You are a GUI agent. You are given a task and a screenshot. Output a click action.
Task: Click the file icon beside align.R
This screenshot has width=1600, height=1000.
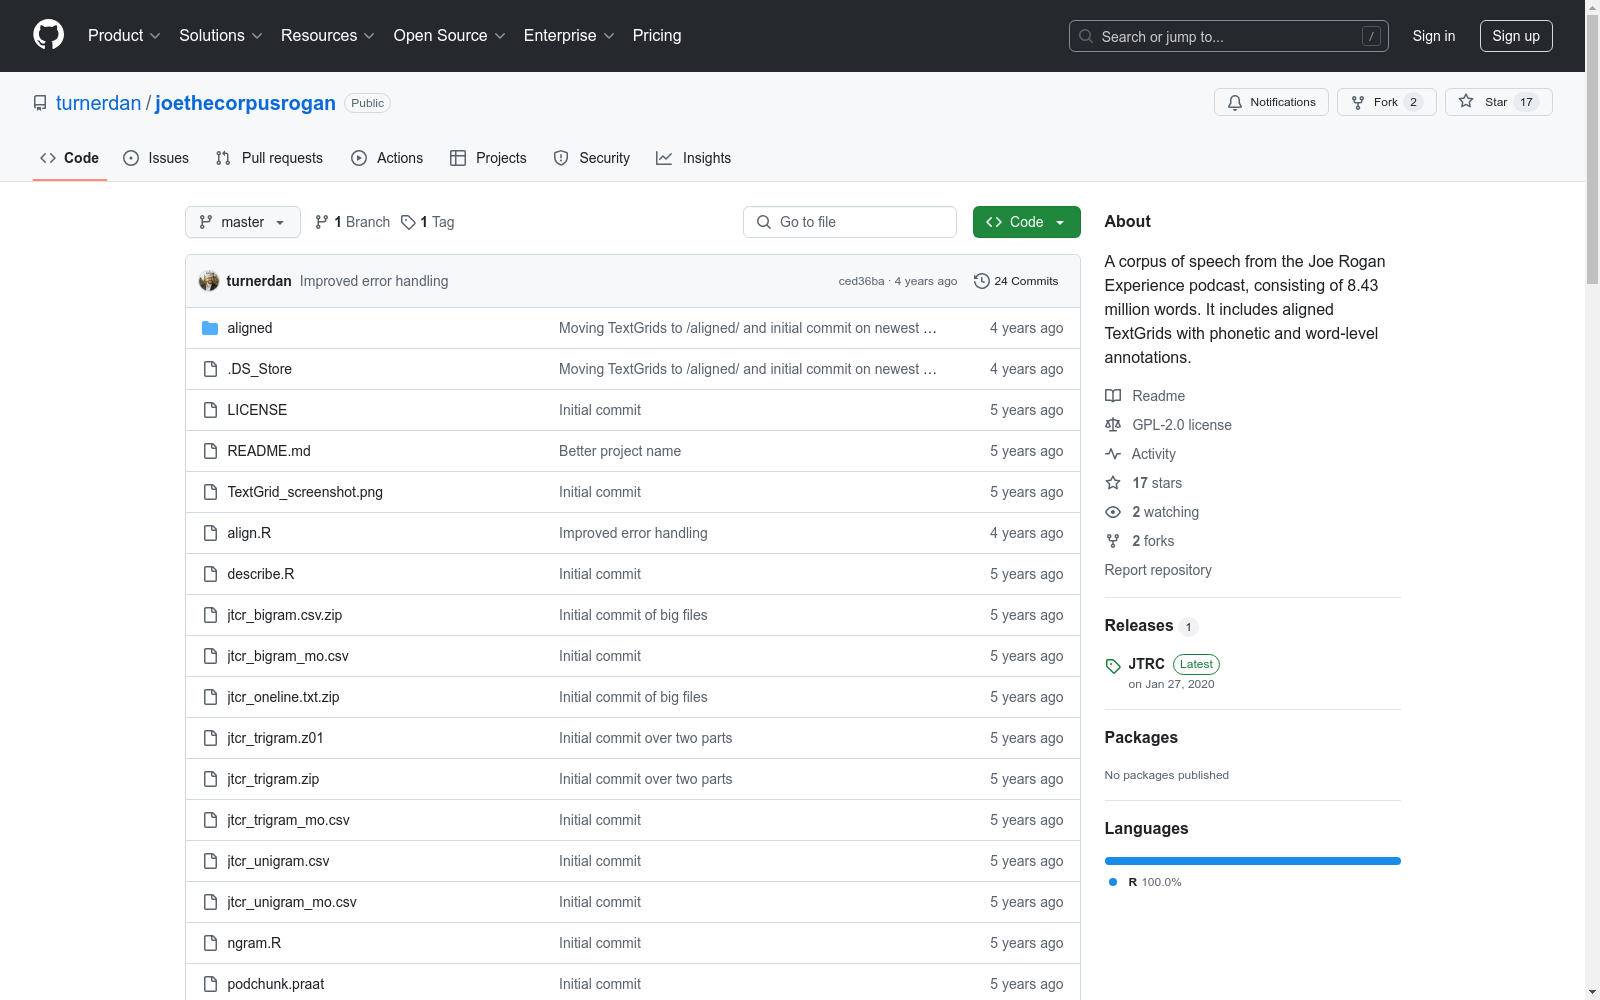[x=210, y=533]
